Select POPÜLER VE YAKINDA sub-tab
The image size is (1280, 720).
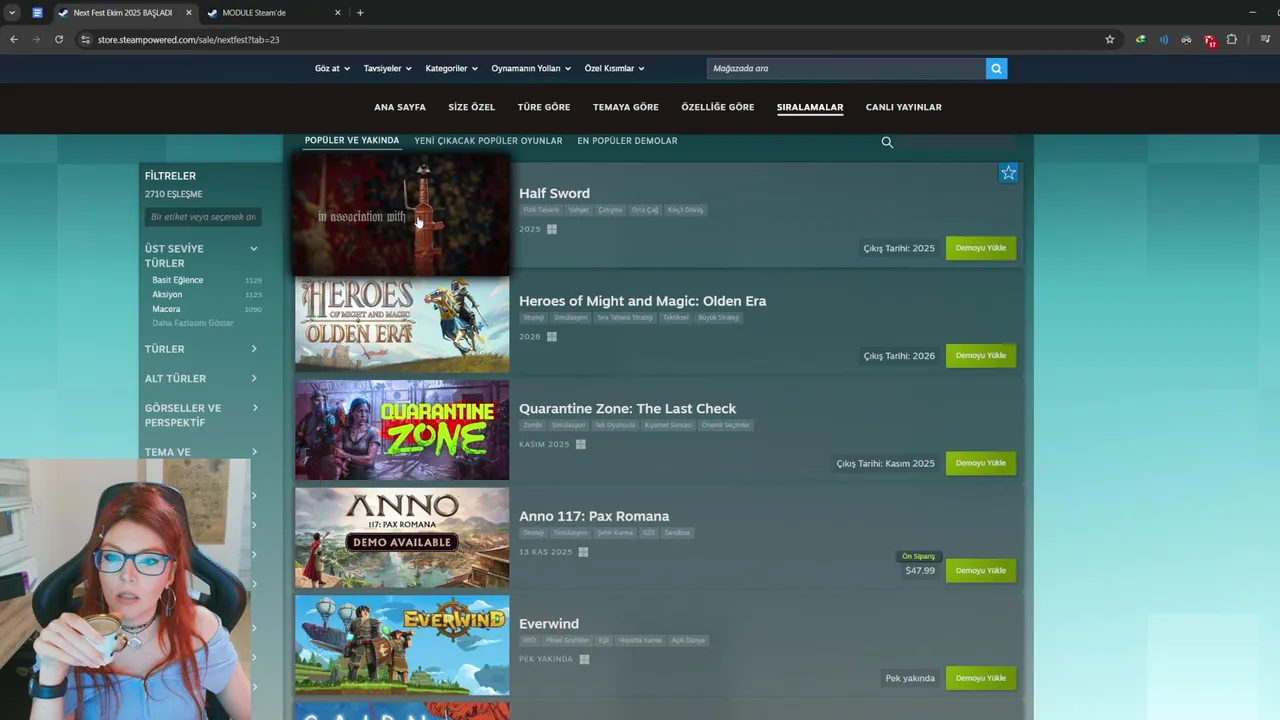[x=352, y=141]
